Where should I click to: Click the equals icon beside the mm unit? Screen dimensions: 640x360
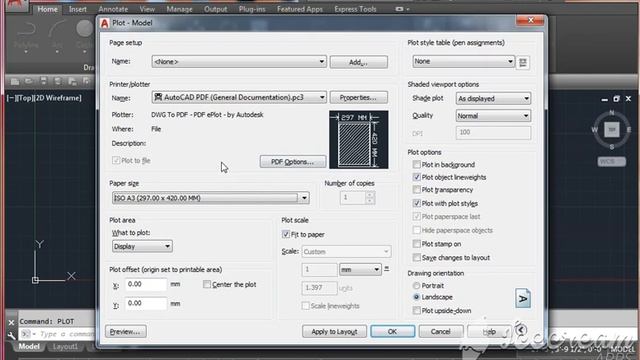387,269
